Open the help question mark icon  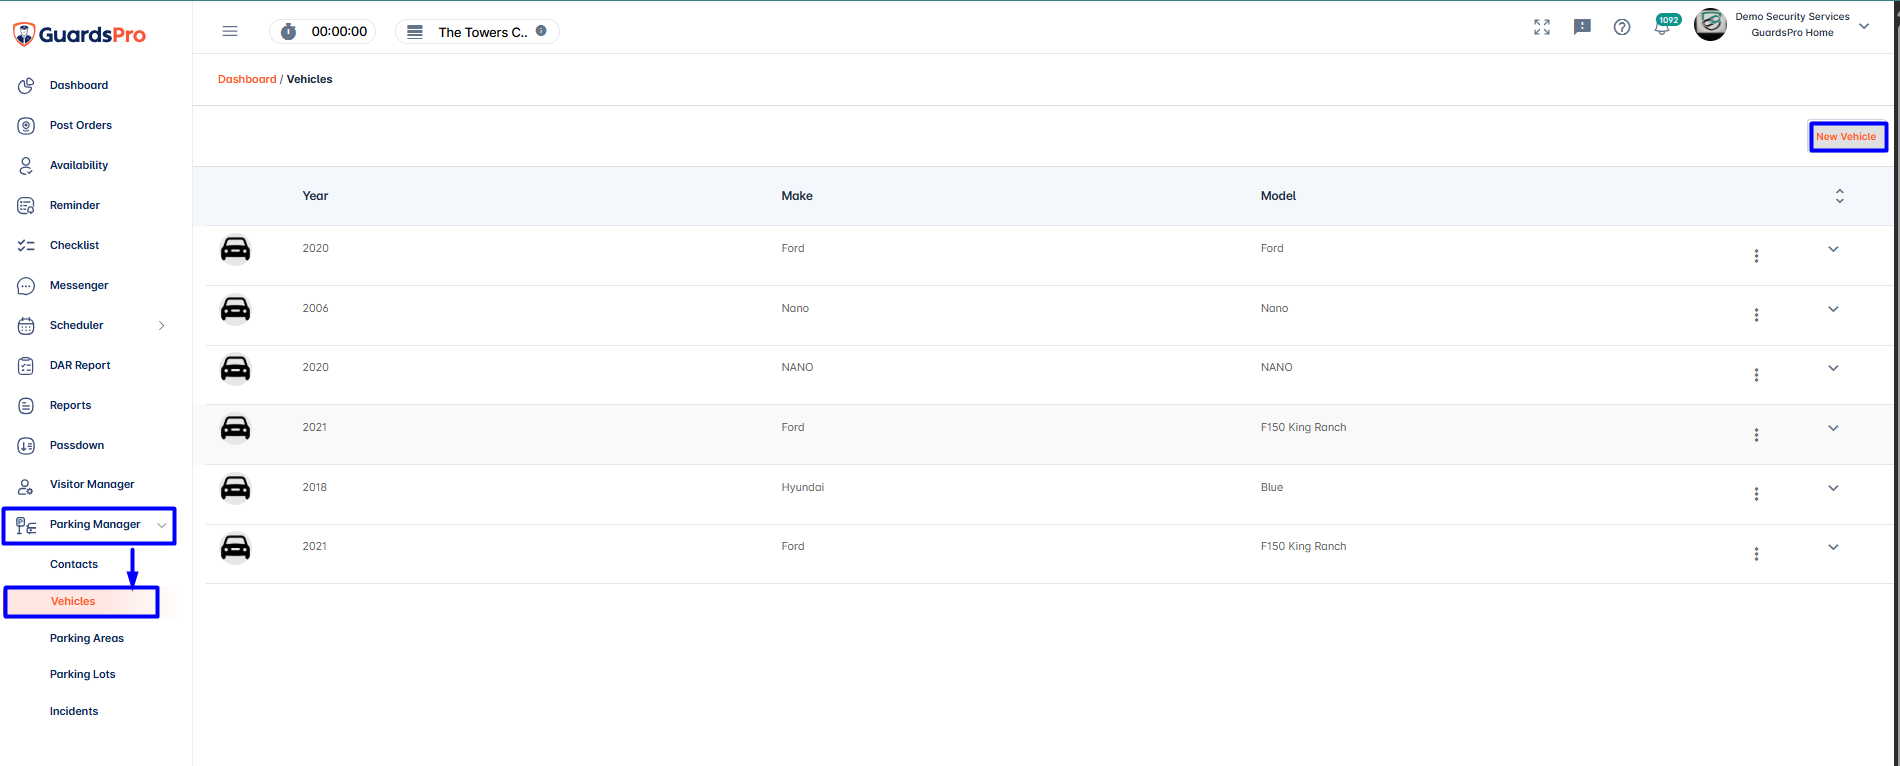tap(1622, 27)
